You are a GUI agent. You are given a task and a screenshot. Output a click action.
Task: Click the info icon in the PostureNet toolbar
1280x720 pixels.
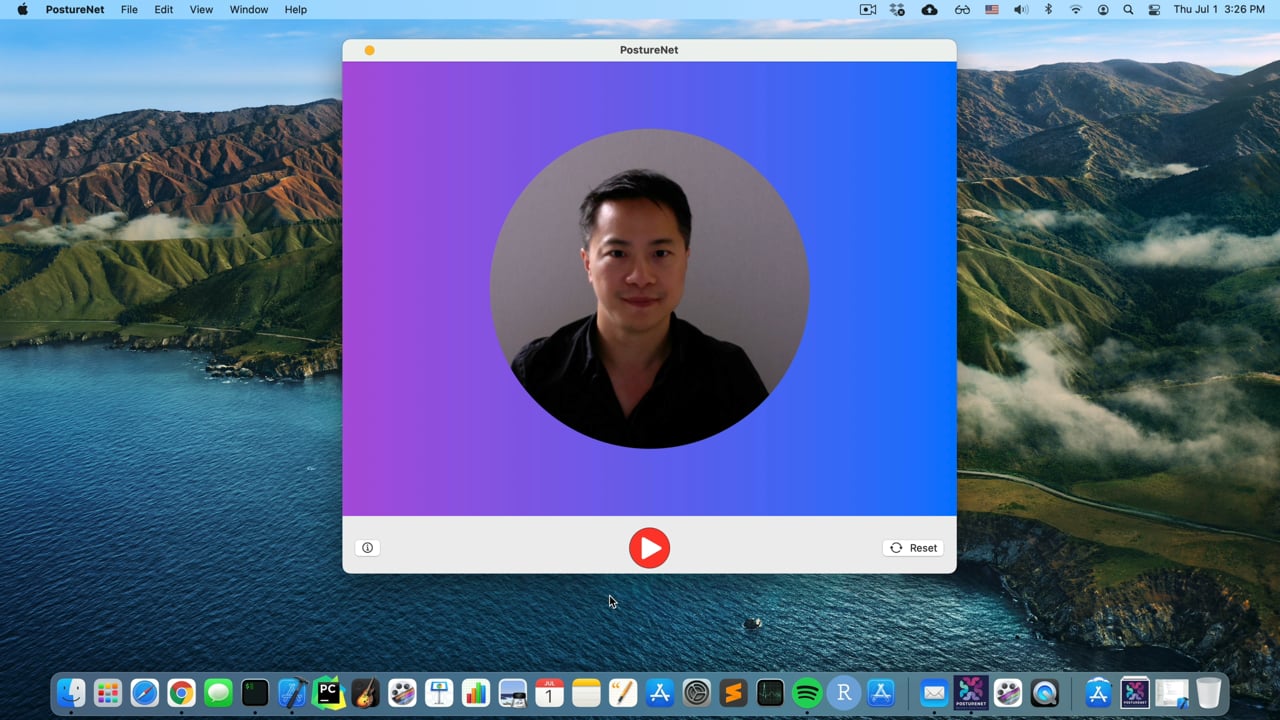[x=367, y=547]
